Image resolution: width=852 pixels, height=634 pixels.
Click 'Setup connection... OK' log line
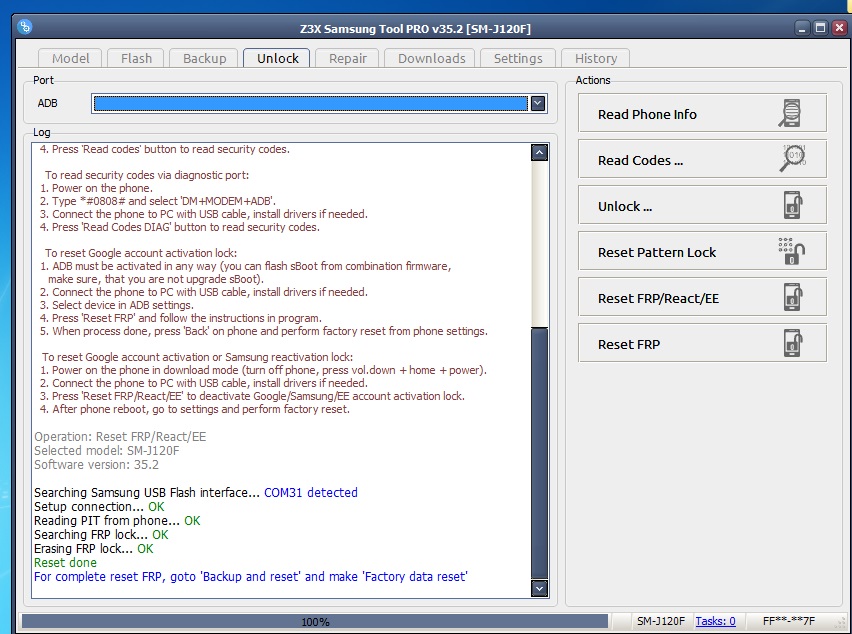[x=99, y=506]
